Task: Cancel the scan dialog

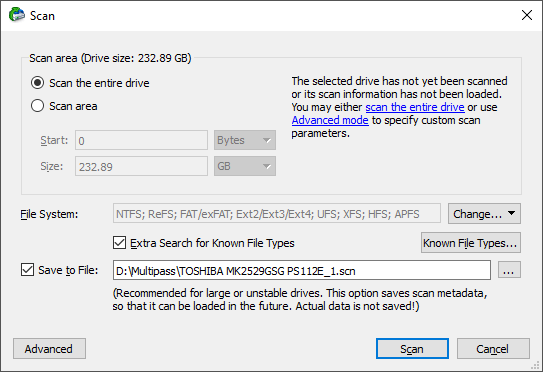Action: coord(493,348)
